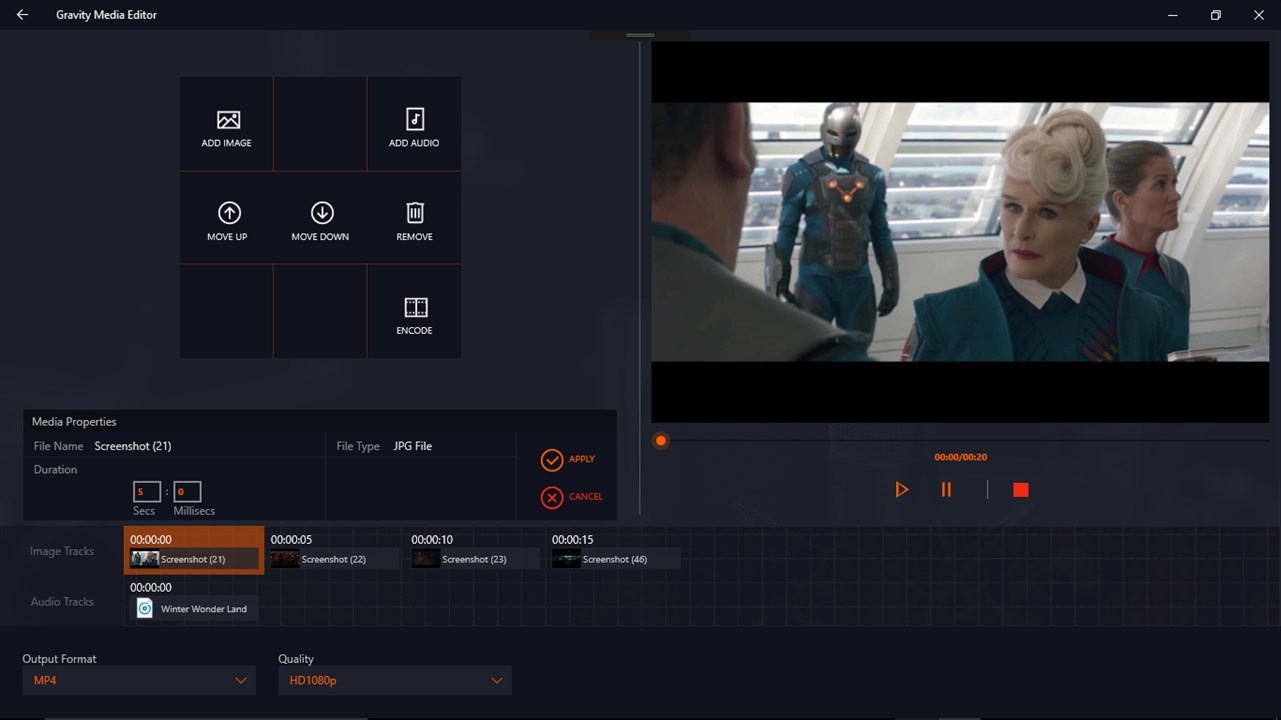The width and height of the screenshot is (1281, 720).
Task: Stop playback with the red square
Action: pos(1020,490)
